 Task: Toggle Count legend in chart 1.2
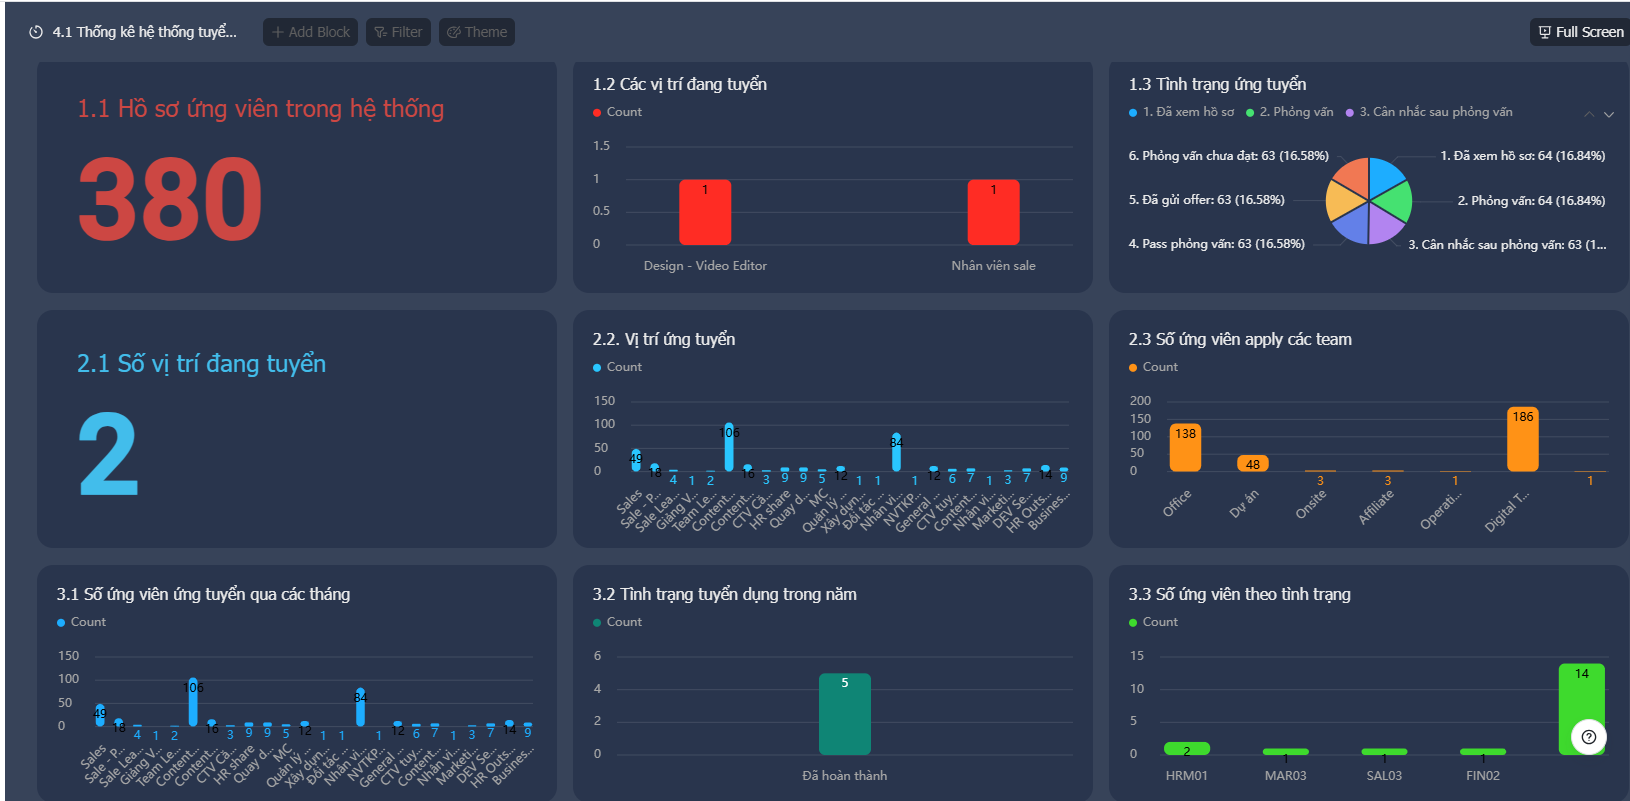[x=617, y=112]
